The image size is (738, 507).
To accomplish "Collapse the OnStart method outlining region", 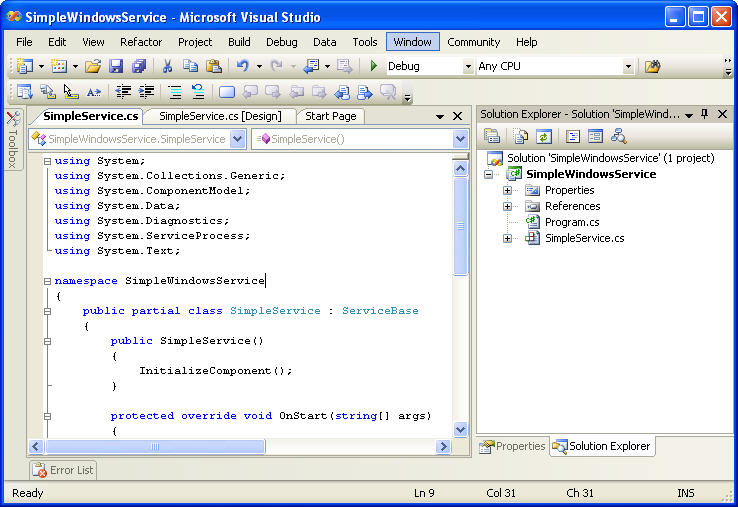I will (47, 416).
